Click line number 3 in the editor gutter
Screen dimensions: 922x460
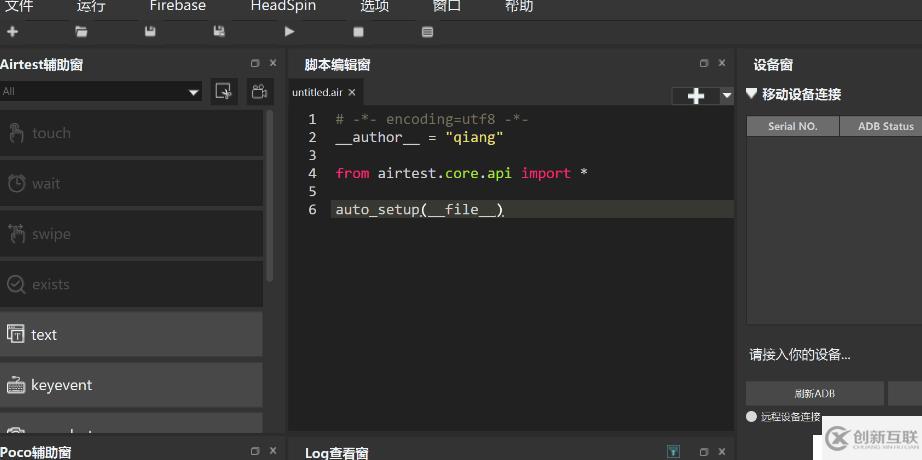point(312,155)
